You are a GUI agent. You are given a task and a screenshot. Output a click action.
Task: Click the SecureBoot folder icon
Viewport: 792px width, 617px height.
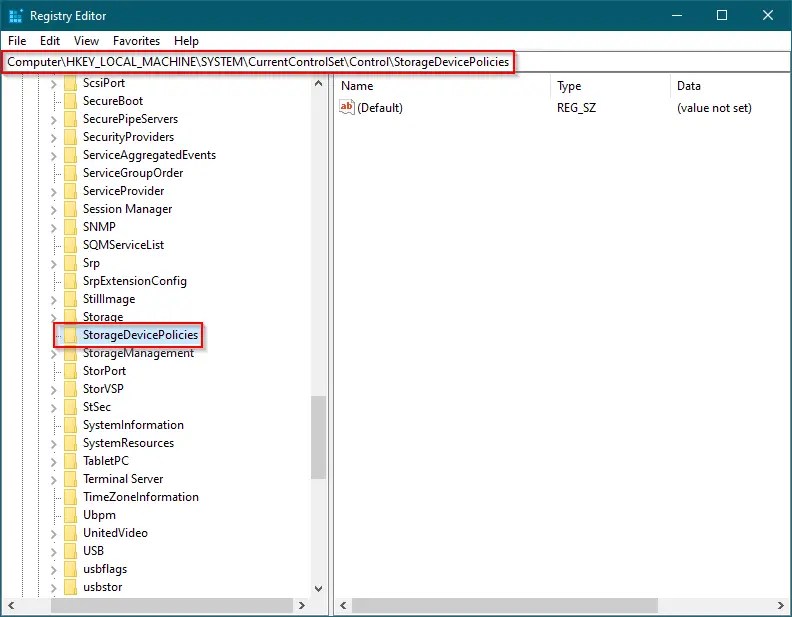[x=71, y=101]
